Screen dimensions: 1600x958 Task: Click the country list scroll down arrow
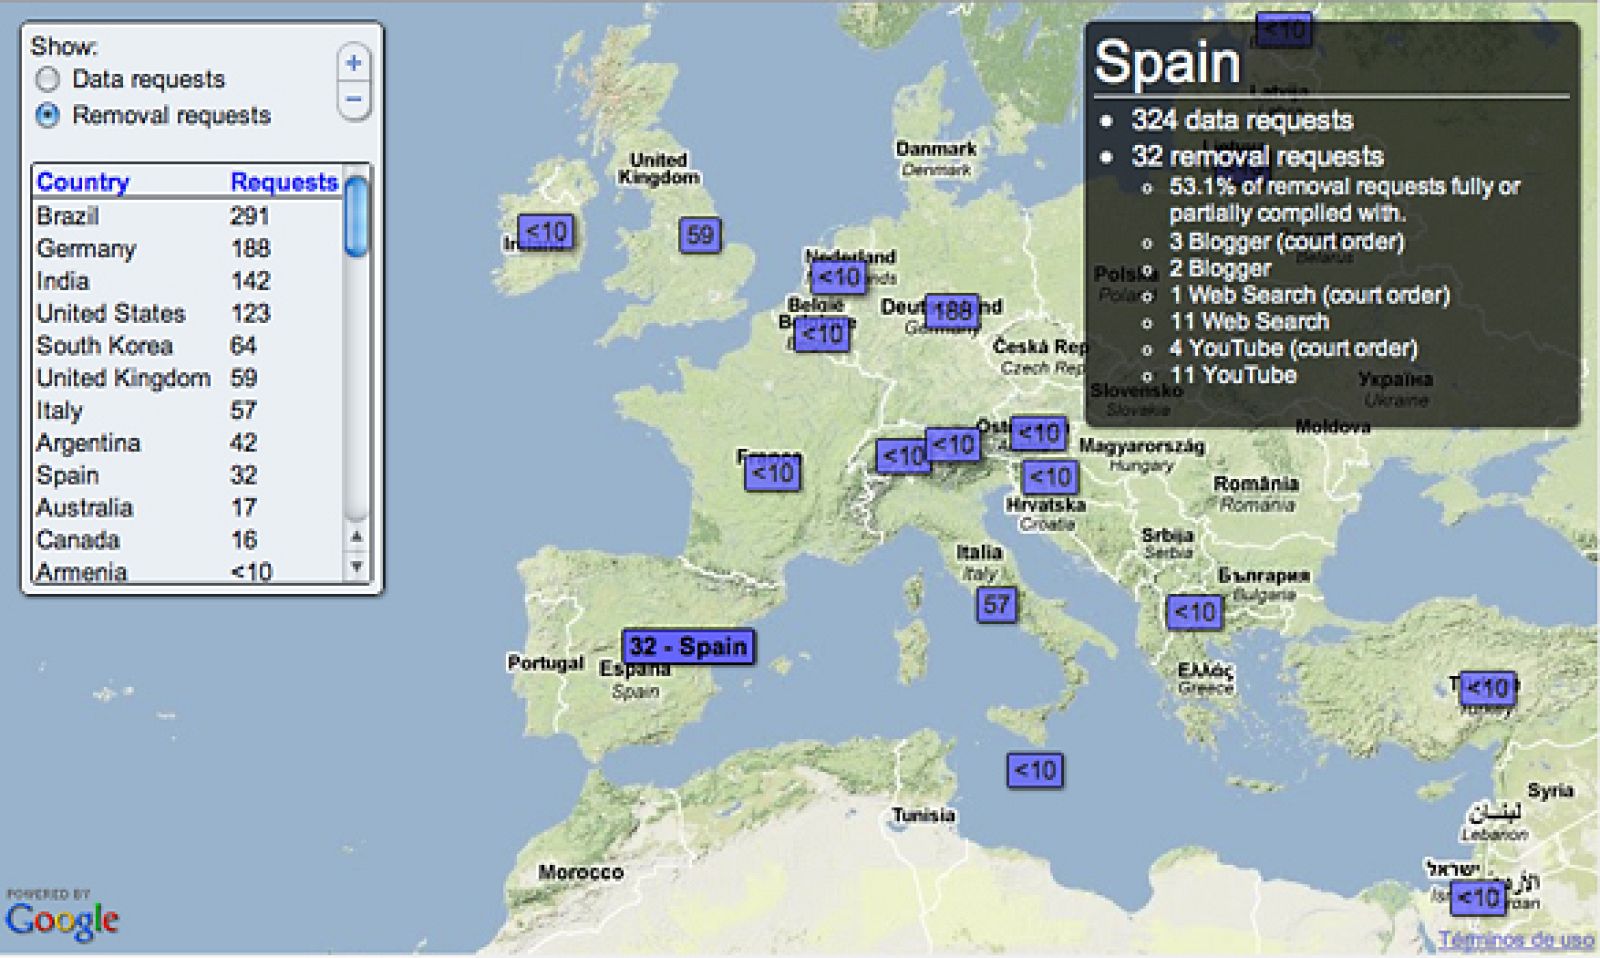coord(356,567)
